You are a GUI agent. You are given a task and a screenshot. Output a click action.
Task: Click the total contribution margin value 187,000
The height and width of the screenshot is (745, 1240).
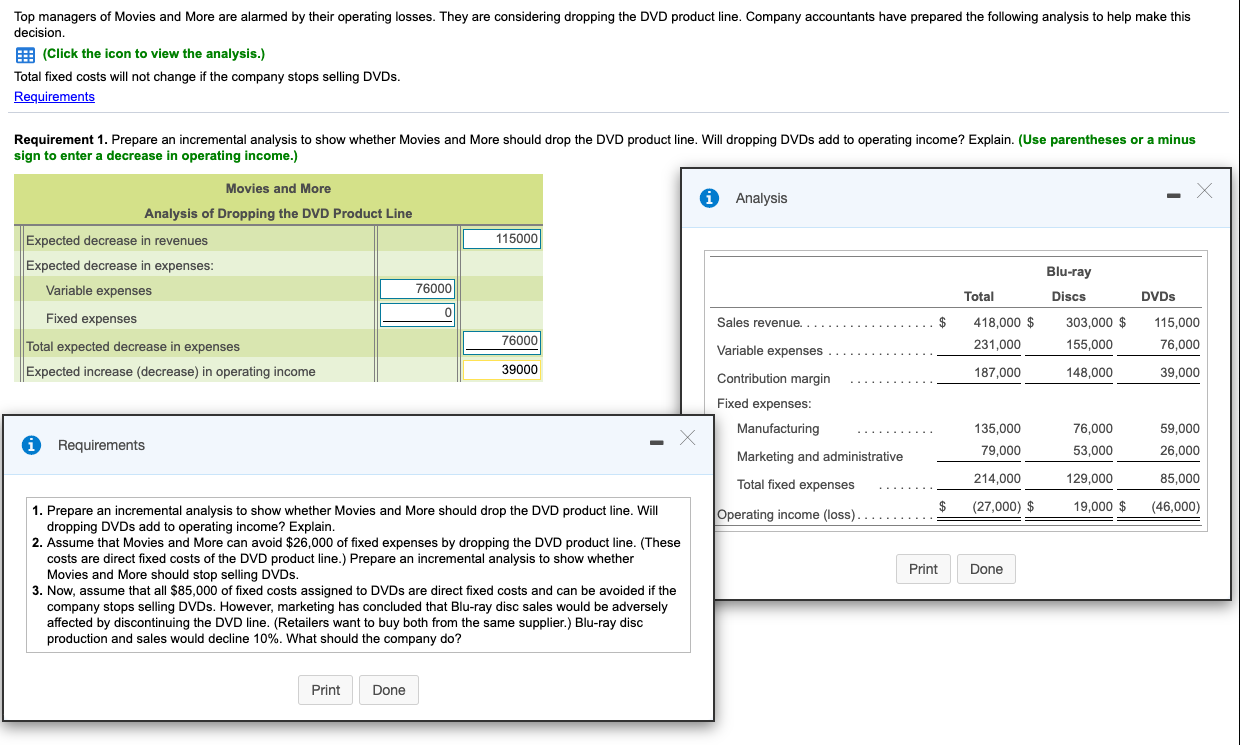pyautogui.click(x=997, y=373)
